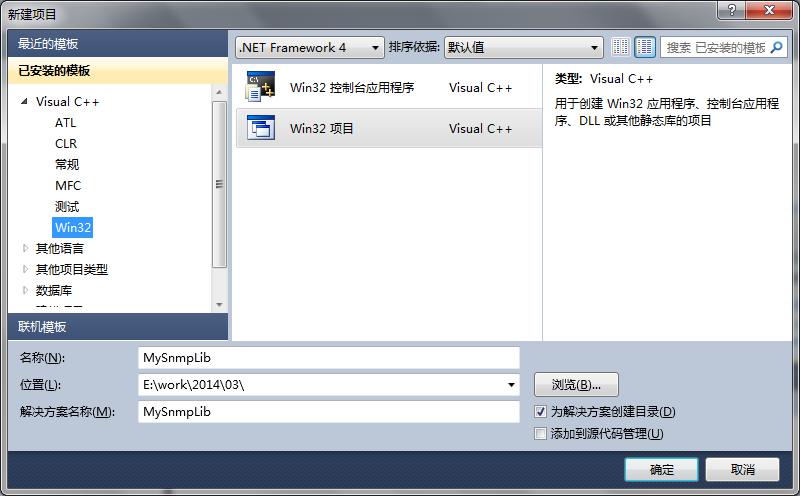Expand the 其他项目类型 tree node
This screenshot has width=800, height=496.
tap(25, 269)
